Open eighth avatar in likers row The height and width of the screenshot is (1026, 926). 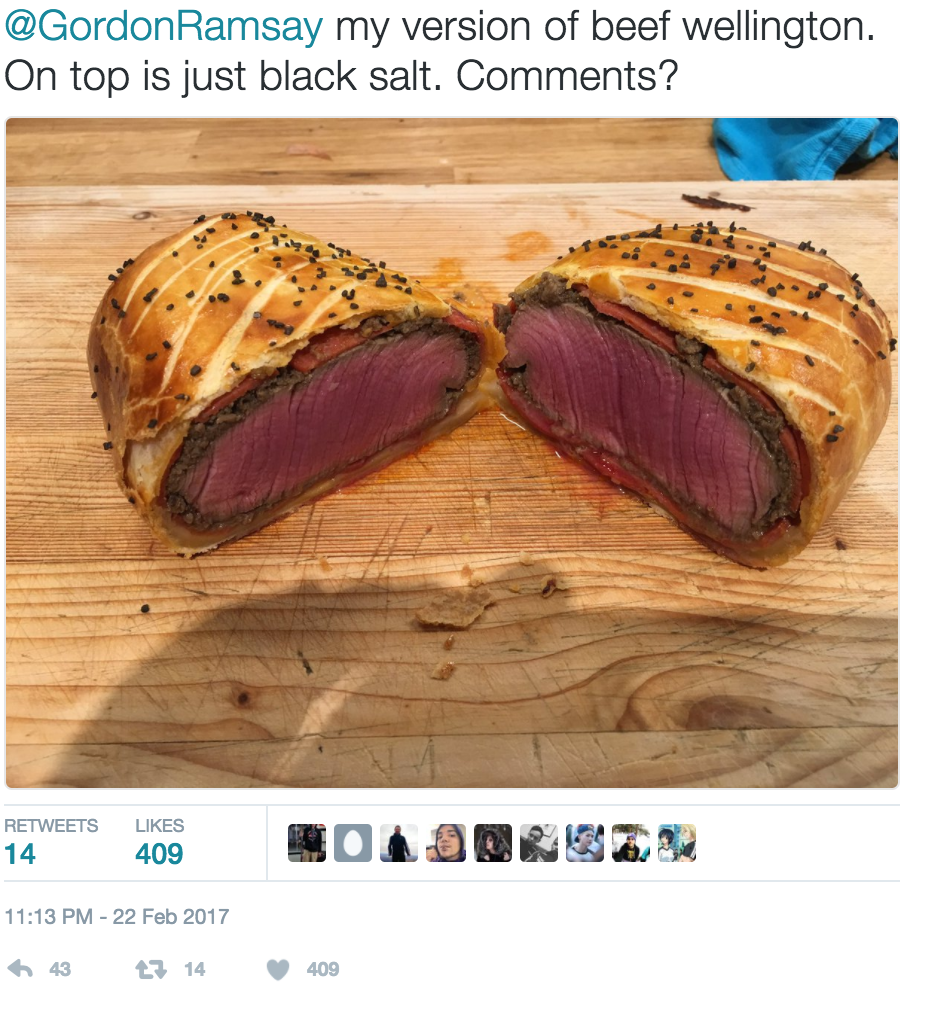pyautogui.click(x=630, y=843)
